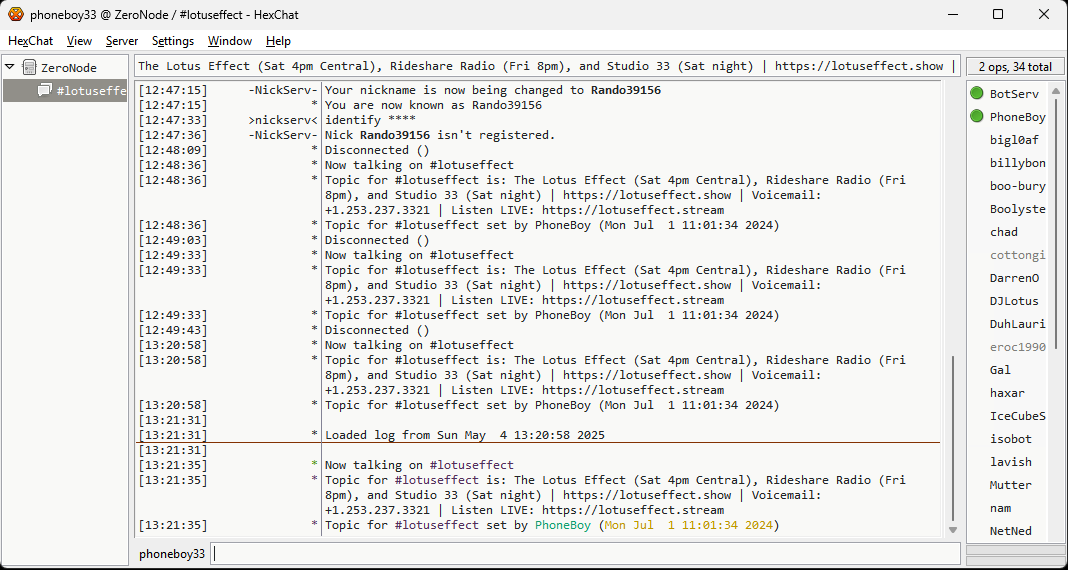1068x570 pixels.
Task: Click the #lotuseffect channel icon in tree
Action: pyautogui.click(x=45, y=91)
